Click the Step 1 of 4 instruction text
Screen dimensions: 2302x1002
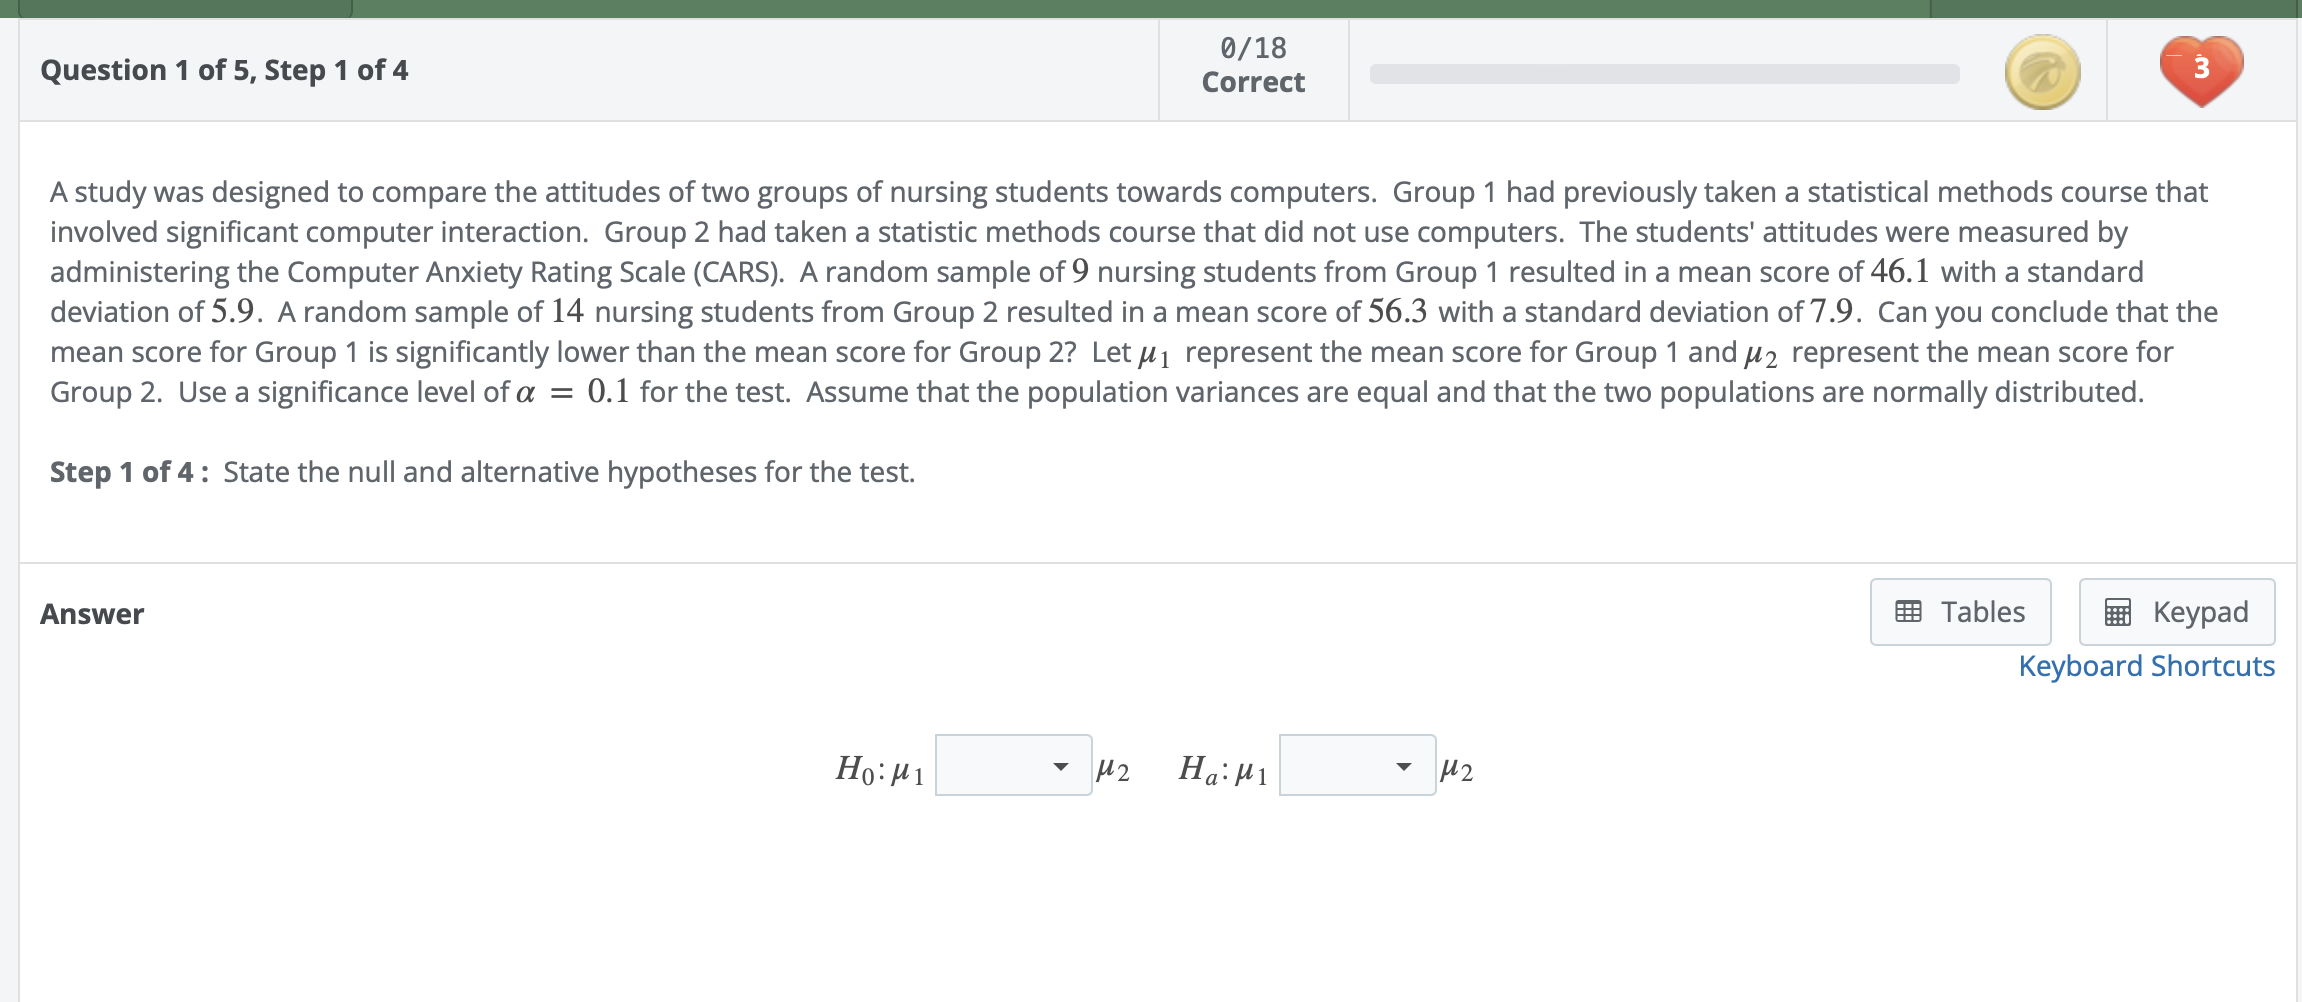[x=482, y=472]
